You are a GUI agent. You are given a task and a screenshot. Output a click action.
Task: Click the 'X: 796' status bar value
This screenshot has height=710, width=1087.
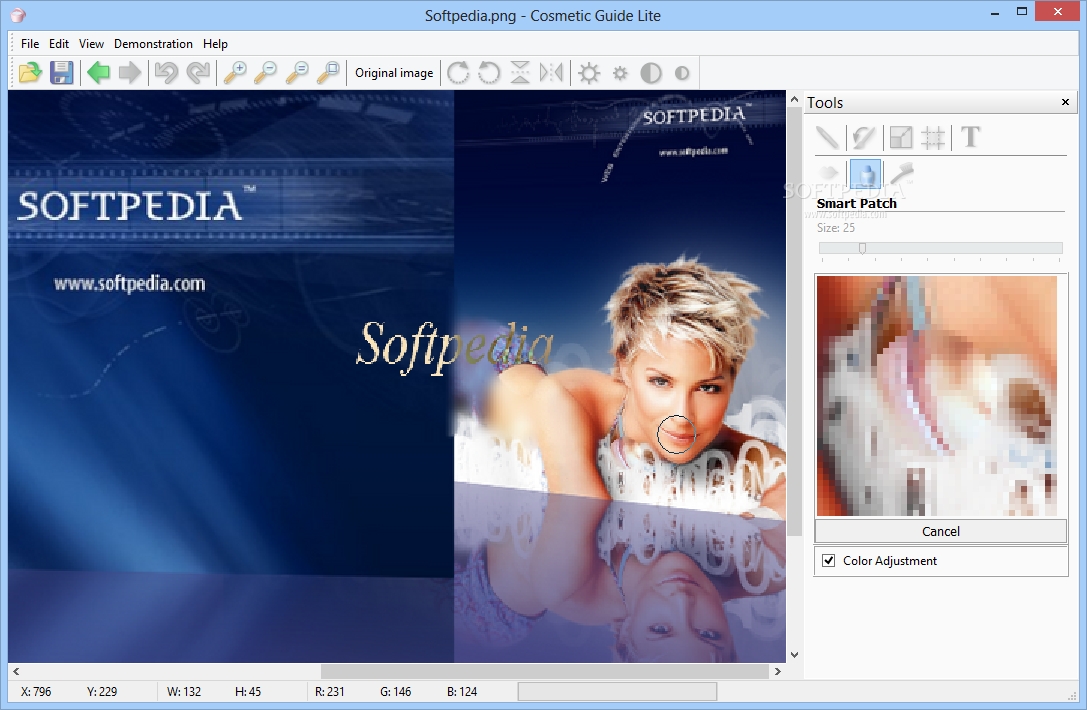(x=36, y=691)
